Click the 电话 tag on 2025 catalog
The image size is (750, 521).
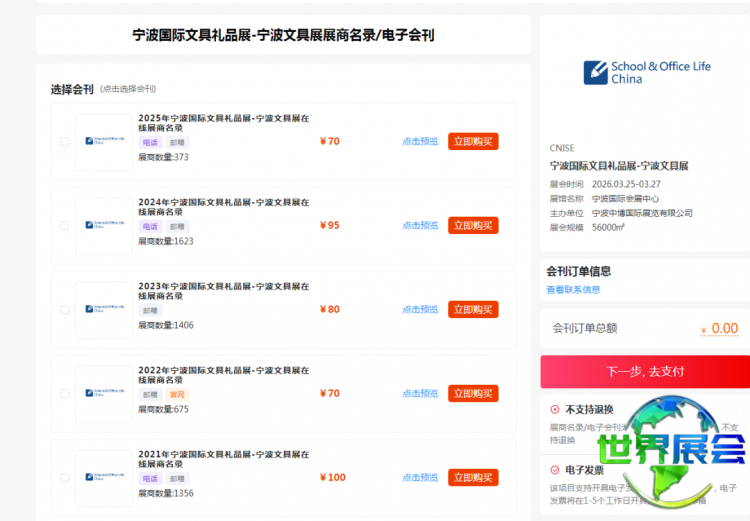149,142
